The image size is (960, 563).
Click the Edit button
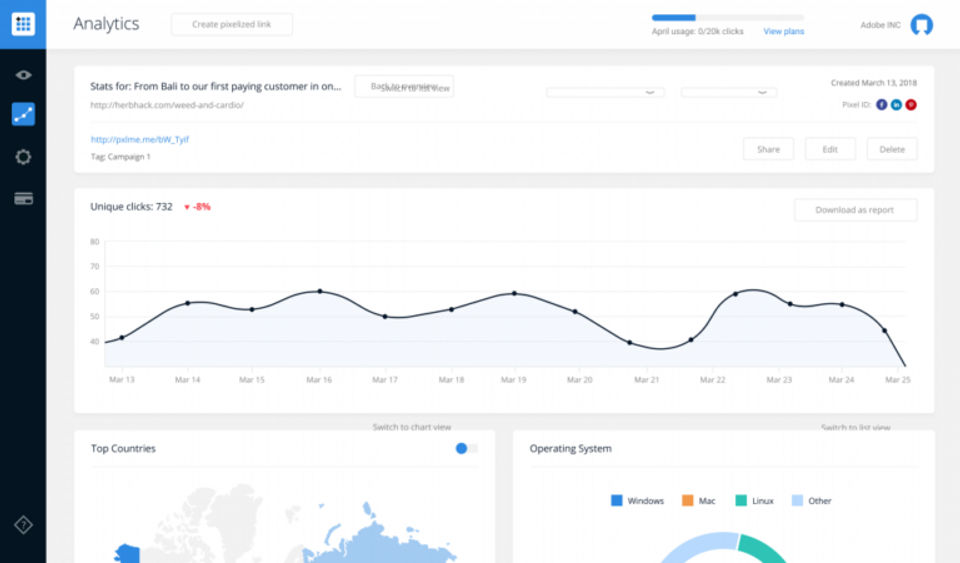(x=830, y=149)
